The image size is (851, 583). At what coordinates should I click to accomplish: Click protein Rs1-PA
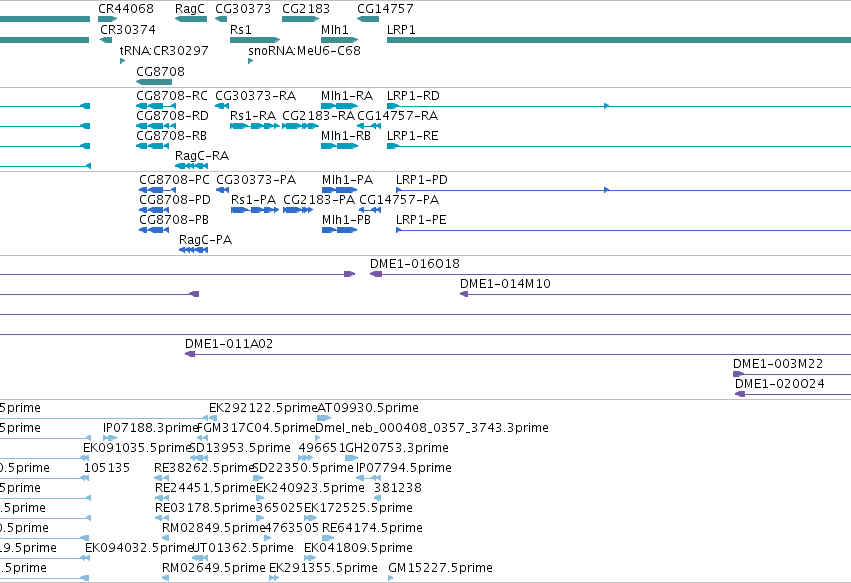[x=253, y=200]
